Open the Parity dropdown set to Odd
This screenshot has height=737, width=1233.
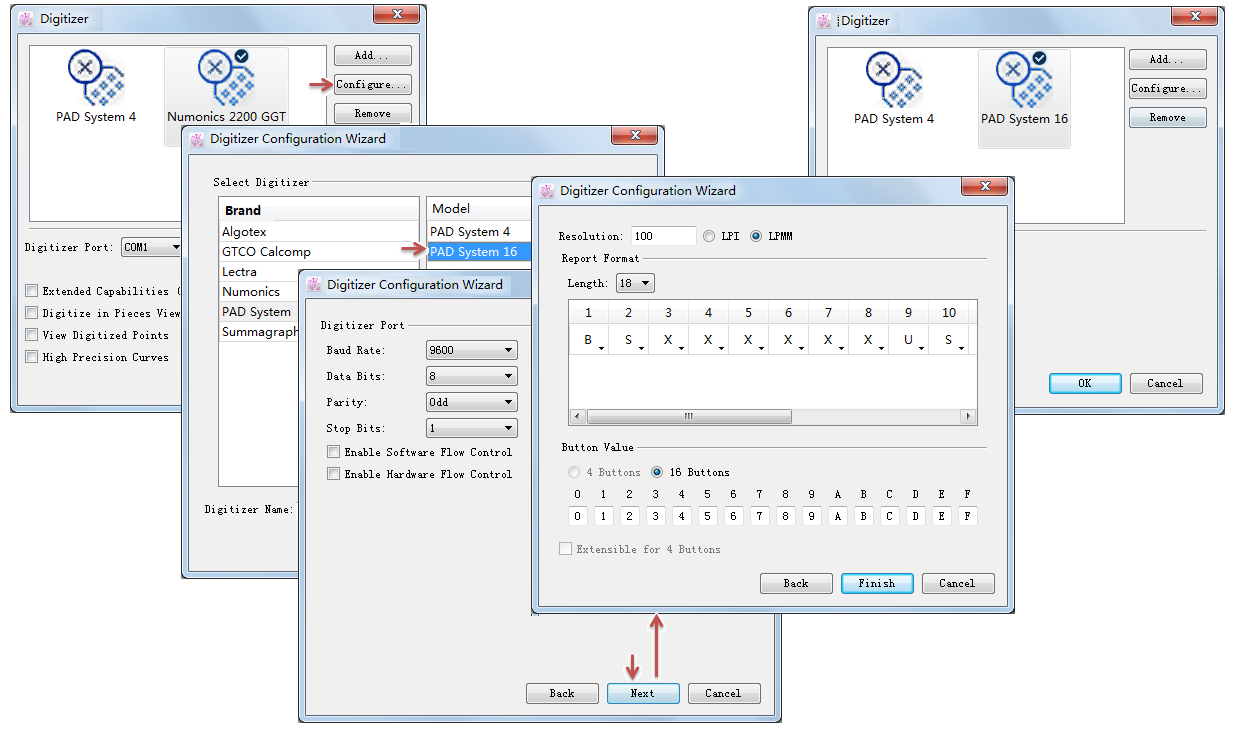[x=470, y=403]
